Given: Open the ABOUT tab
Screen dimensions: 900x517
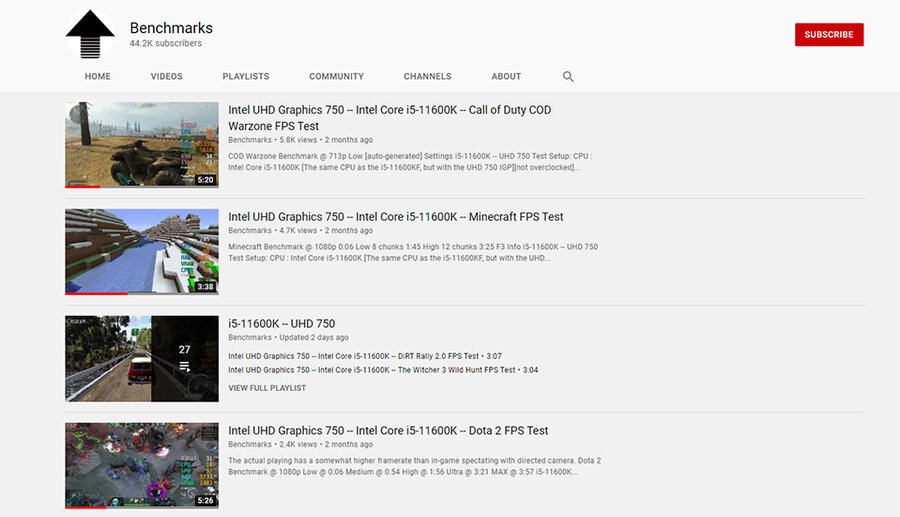Looking at the screenshot, I should pyautogui.click(x=506, y=76).
